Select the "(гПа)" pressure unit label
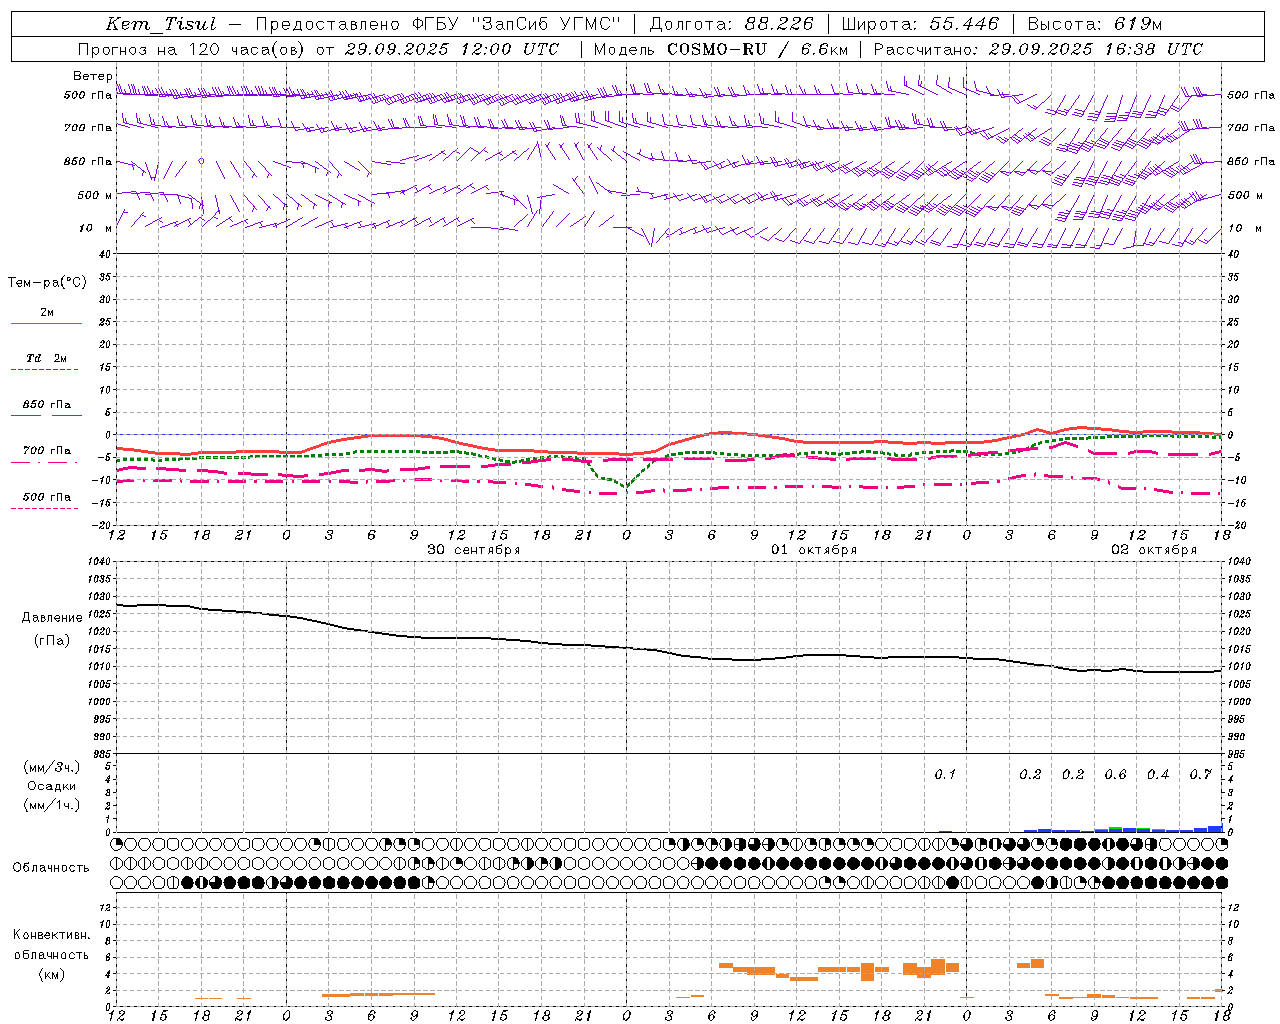The image size is (1280, 1024). tap(52, 641)
